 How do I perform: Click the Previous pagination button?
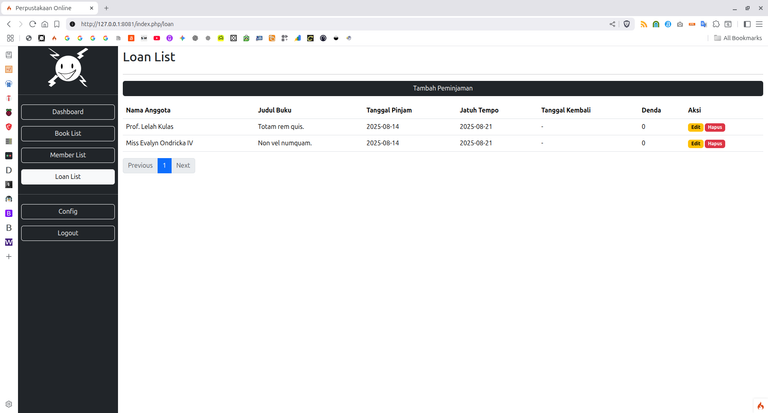tap(140, 166)
